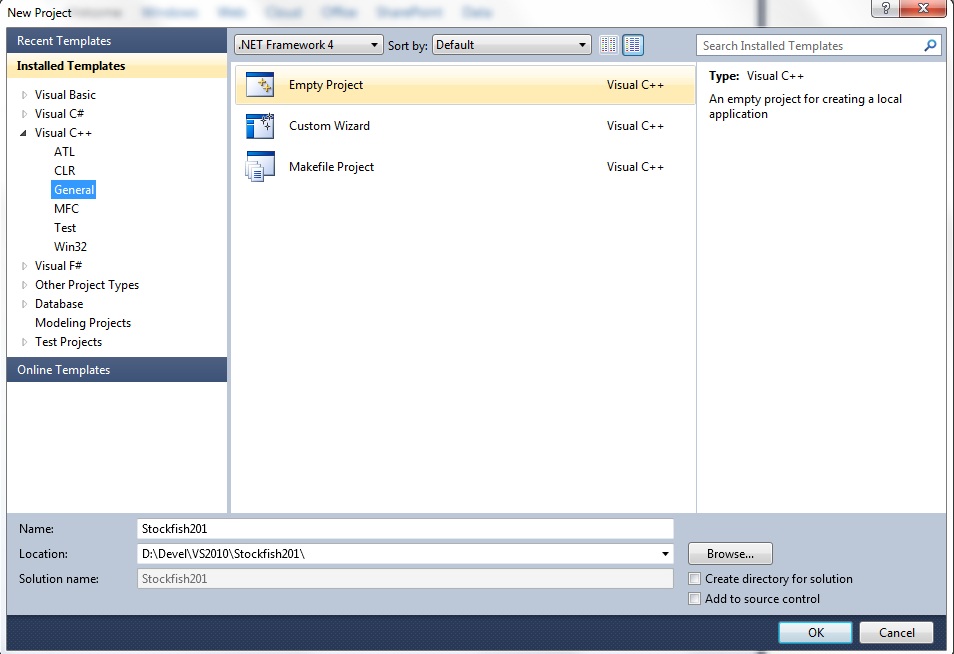
Task: Click the Database tree label
Action: pos(58,304)
